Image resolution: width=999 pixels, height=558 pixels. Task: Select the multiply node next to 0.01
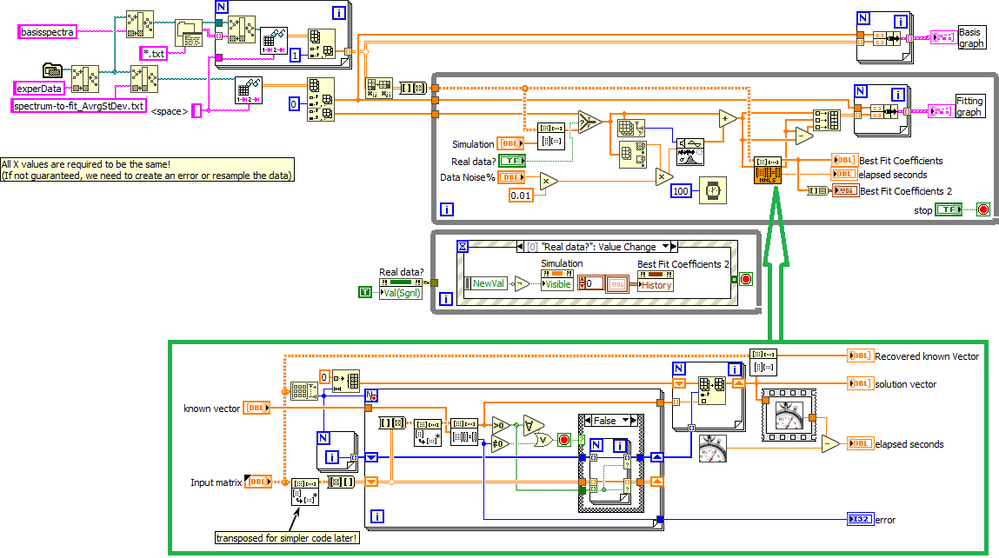click(547, 182)
